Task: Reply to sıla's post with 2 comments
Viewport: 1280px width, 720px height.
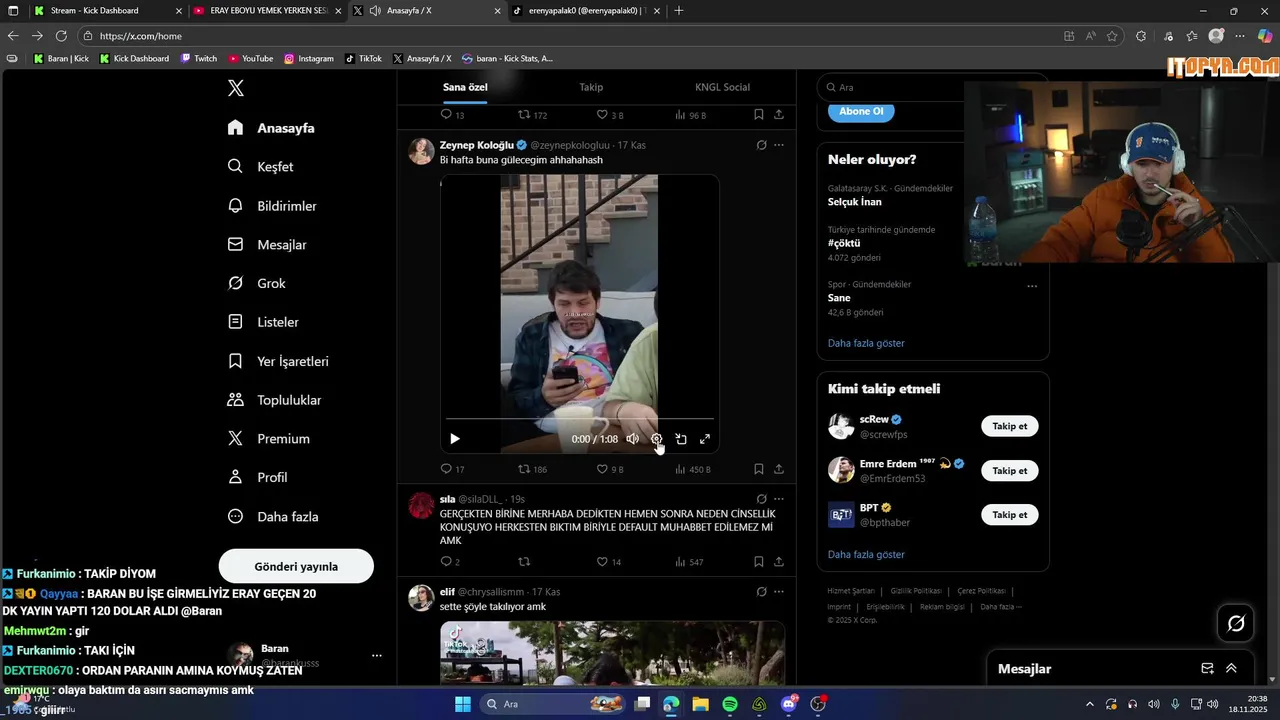Action: (451, 562)
